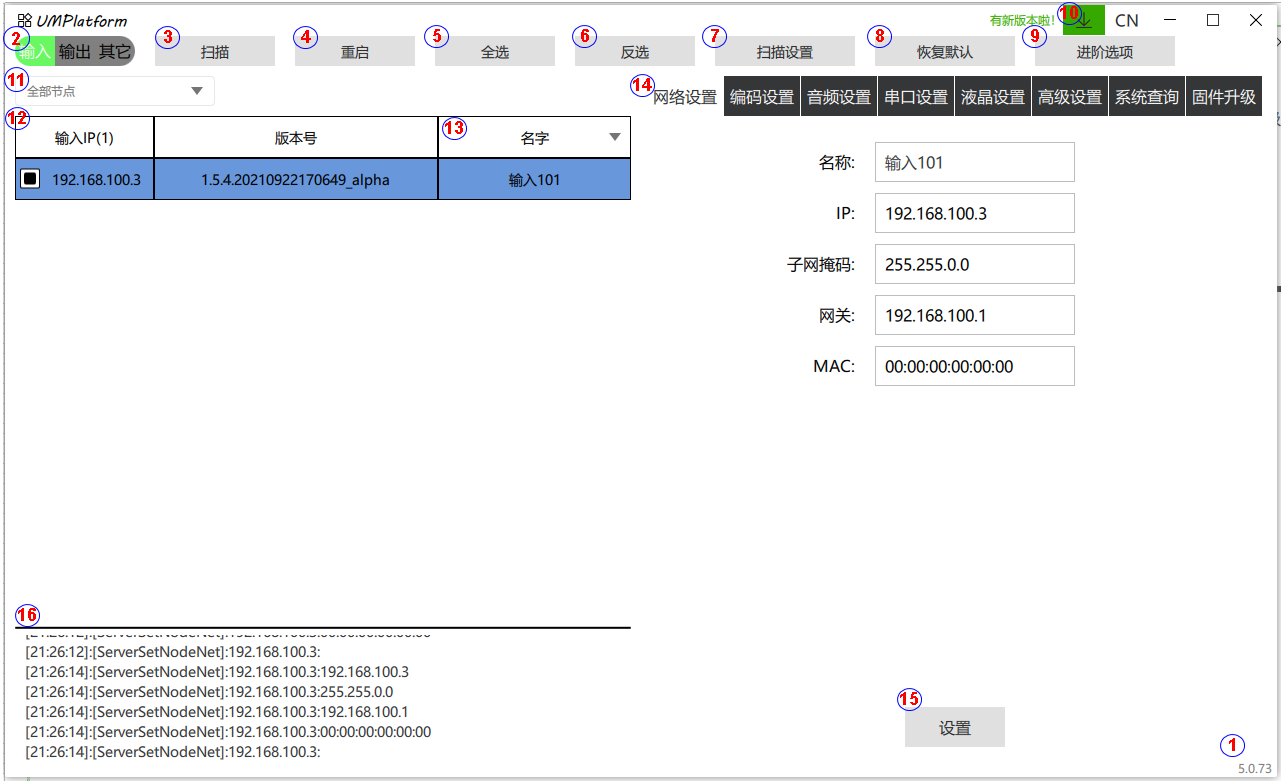
Task: Toggle checkbox for node 192.168.100.3
Action: pyautogui.click(x=31, y=179)
